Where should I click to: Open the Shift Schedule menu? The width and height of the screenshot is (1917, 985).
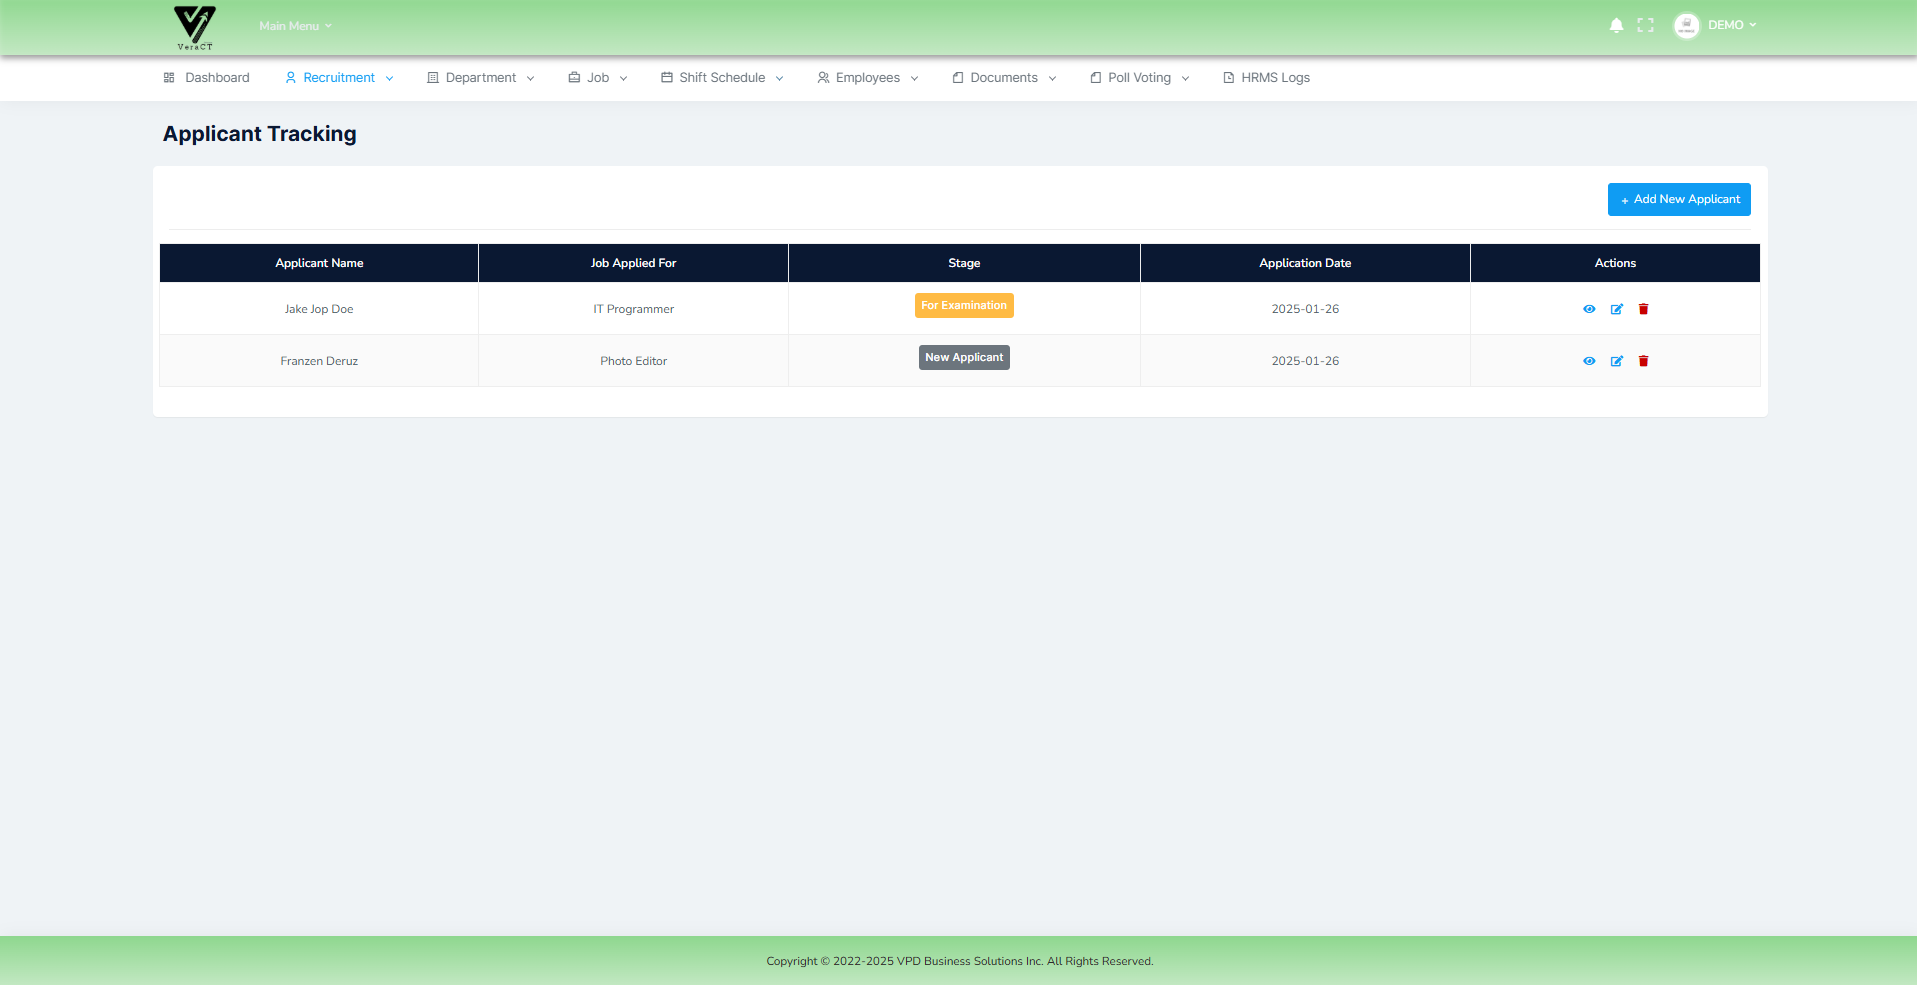click(x=722, y=78)
